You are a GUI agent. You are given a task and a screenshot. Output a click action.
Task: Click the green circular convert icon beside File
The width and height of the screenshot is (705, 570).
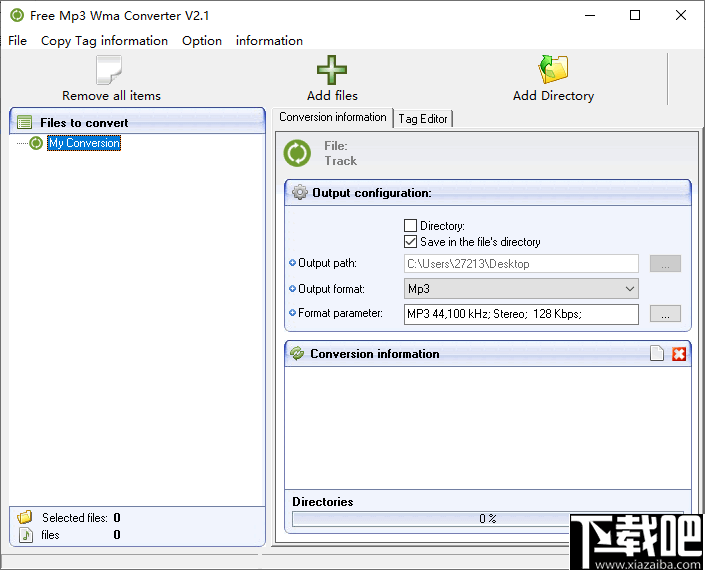pos(297,153)
